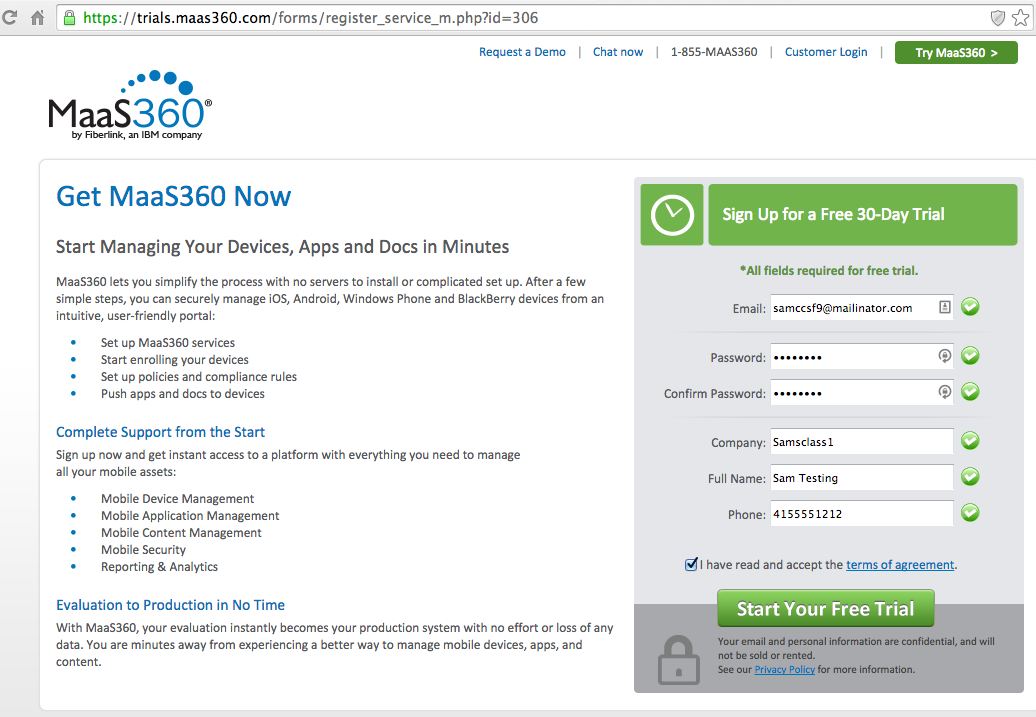Click the Company field containing Samsclass1
Viewport: 1036px width, 717px height.
(x=862, y=441)
